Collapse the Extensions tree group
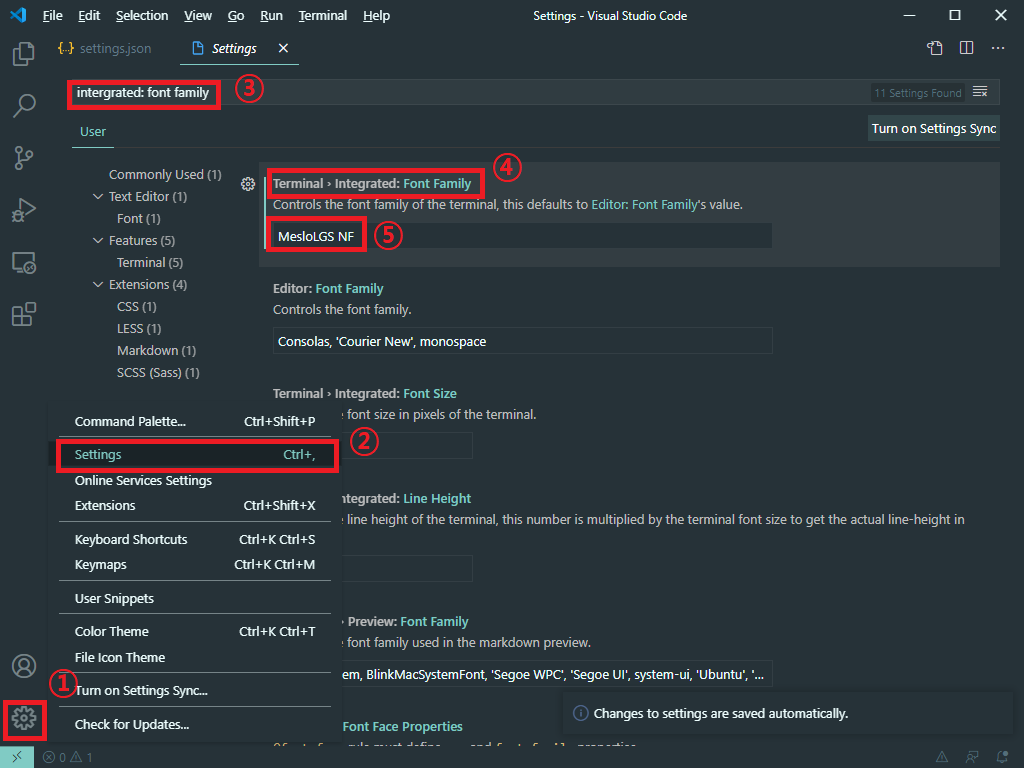Screen dimensions: 1024x769 click(98, 285)
